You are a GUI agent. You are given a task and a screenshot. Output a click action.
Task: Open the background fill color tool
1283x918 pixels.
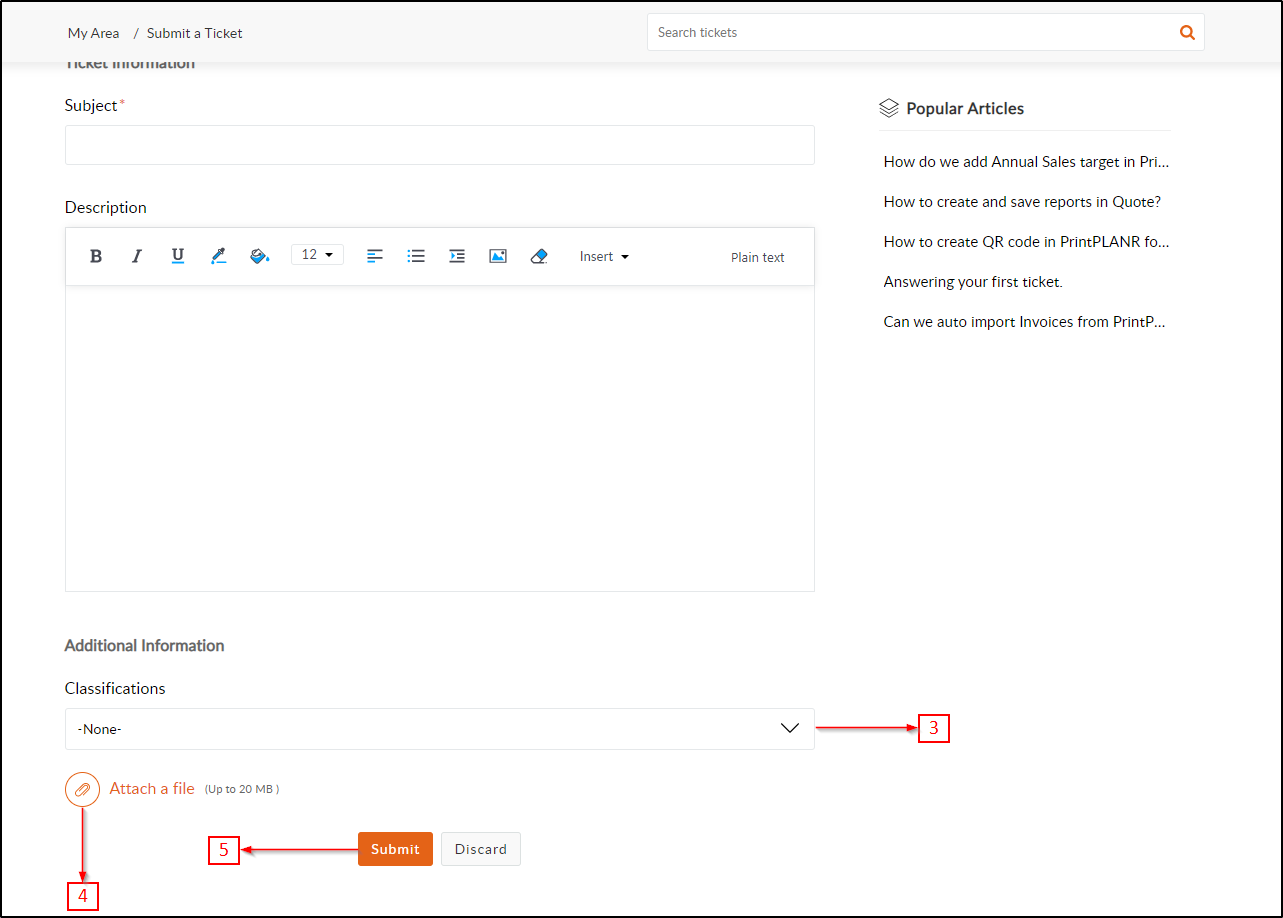260,256
